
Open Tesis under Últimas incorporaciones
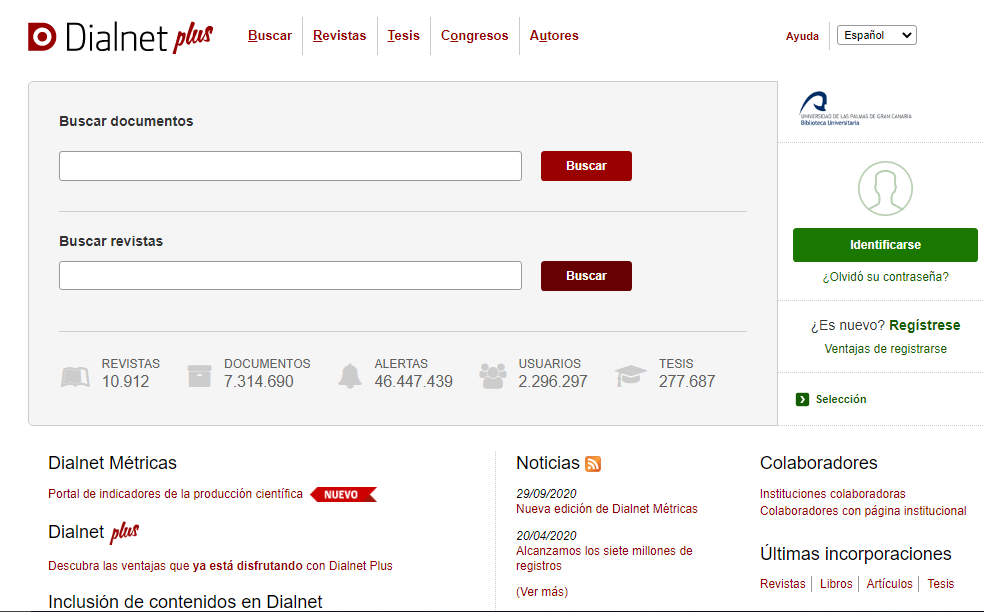pyautogui.click(x=941, y=584)
